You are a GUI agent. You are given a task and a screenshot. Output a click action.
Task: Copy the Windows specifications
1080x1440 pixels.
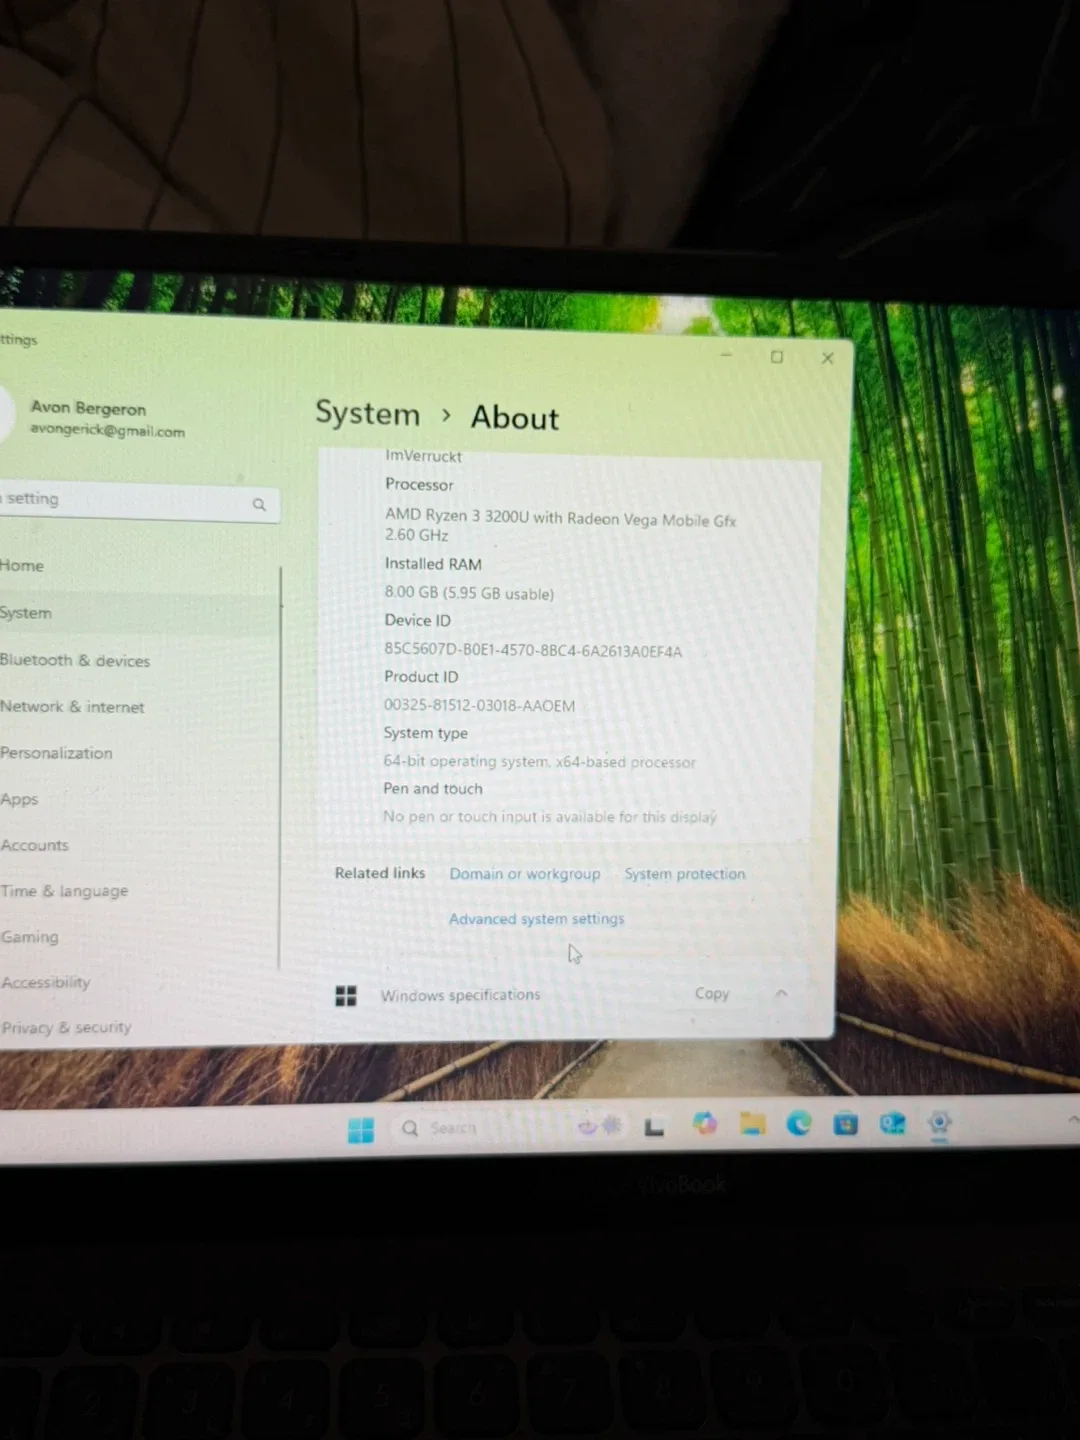coord(711,994)
